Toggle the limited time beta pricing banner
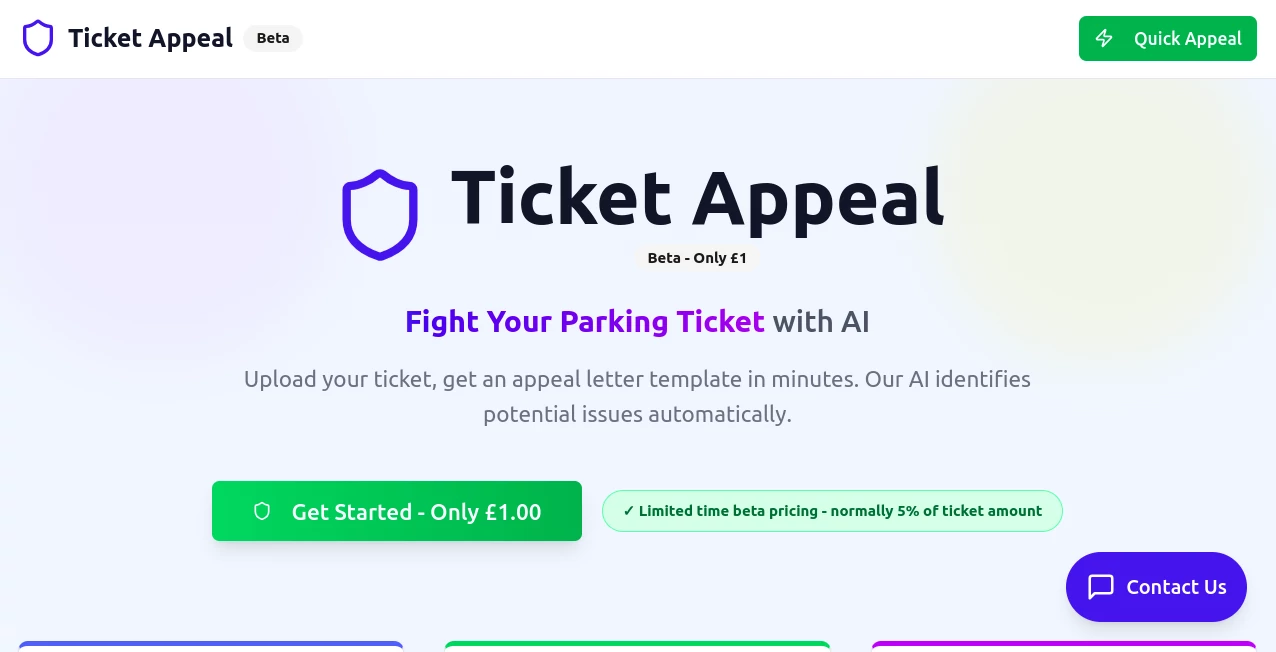This screenshot has width=1276, height=652. 832,511
